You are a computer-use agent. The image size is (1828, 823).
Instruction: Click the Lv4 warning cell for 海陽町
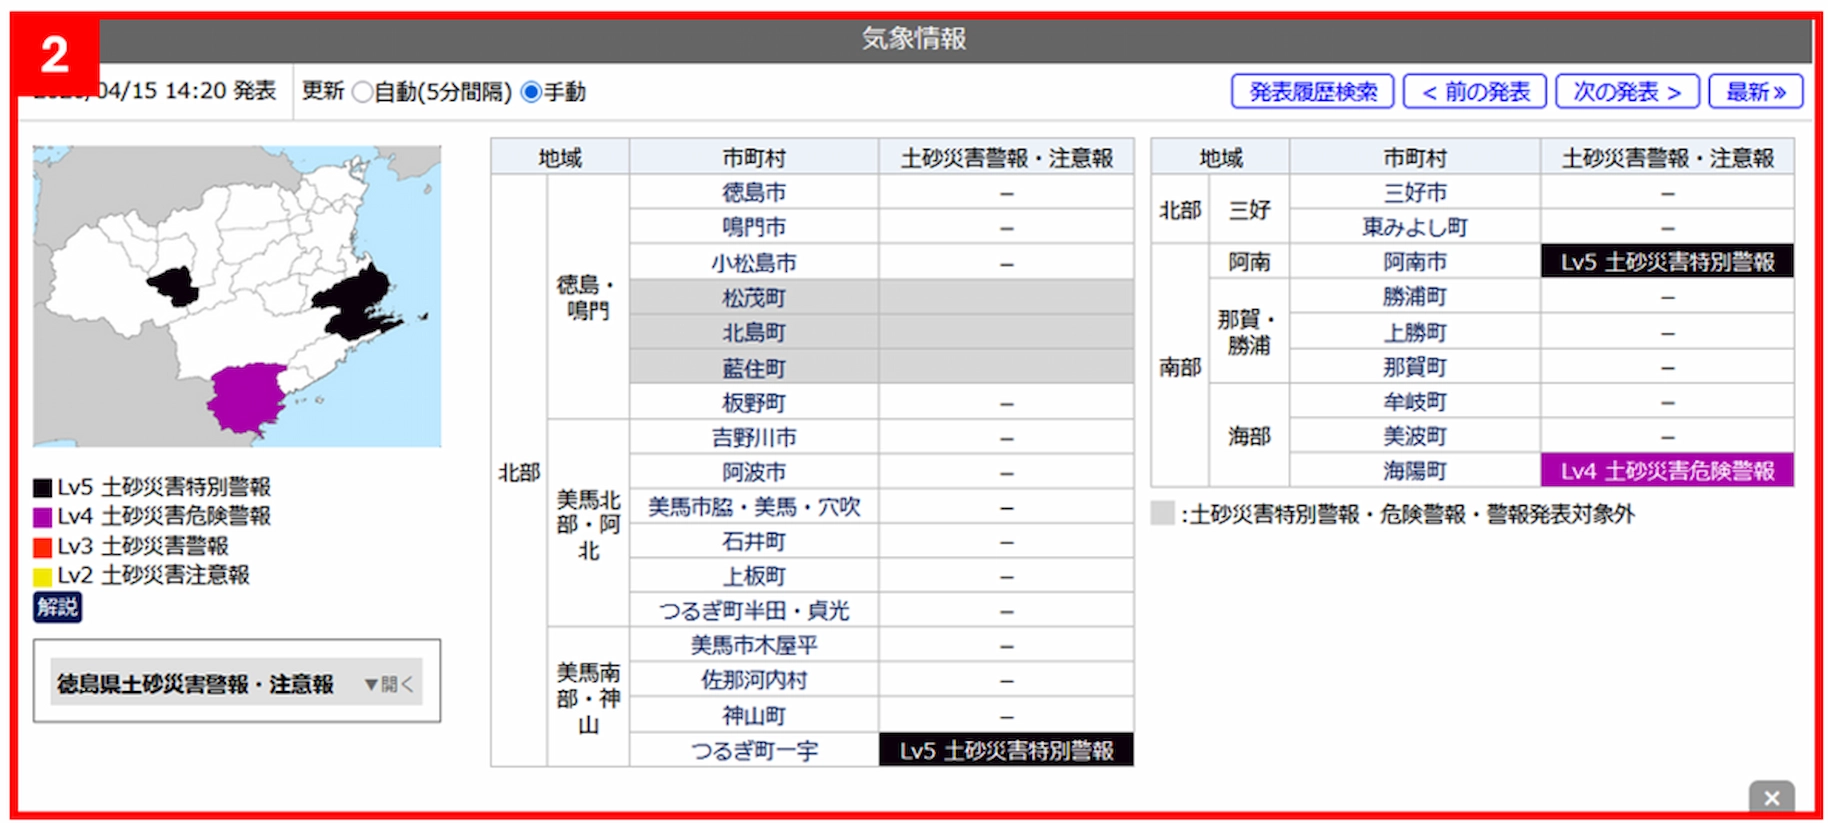1667,470
